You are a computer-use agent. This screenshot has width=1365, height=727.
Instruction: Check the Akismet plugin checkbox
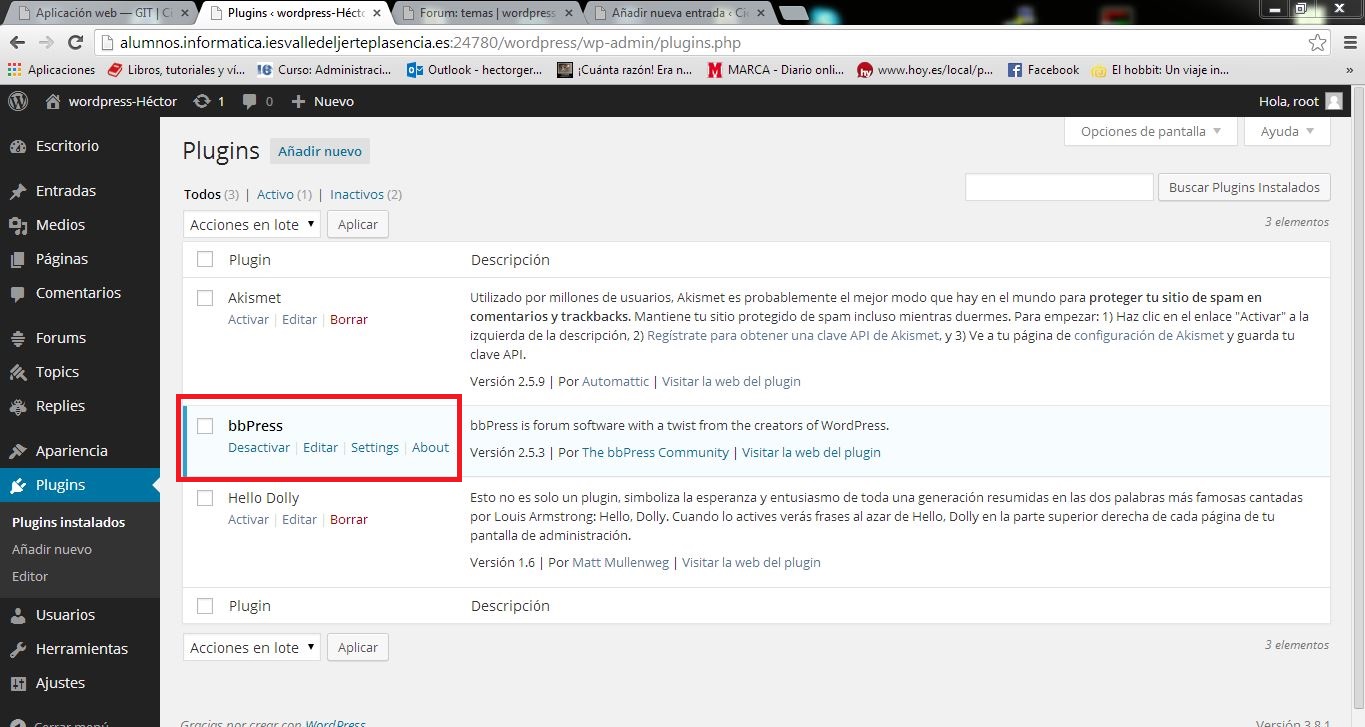205,298
